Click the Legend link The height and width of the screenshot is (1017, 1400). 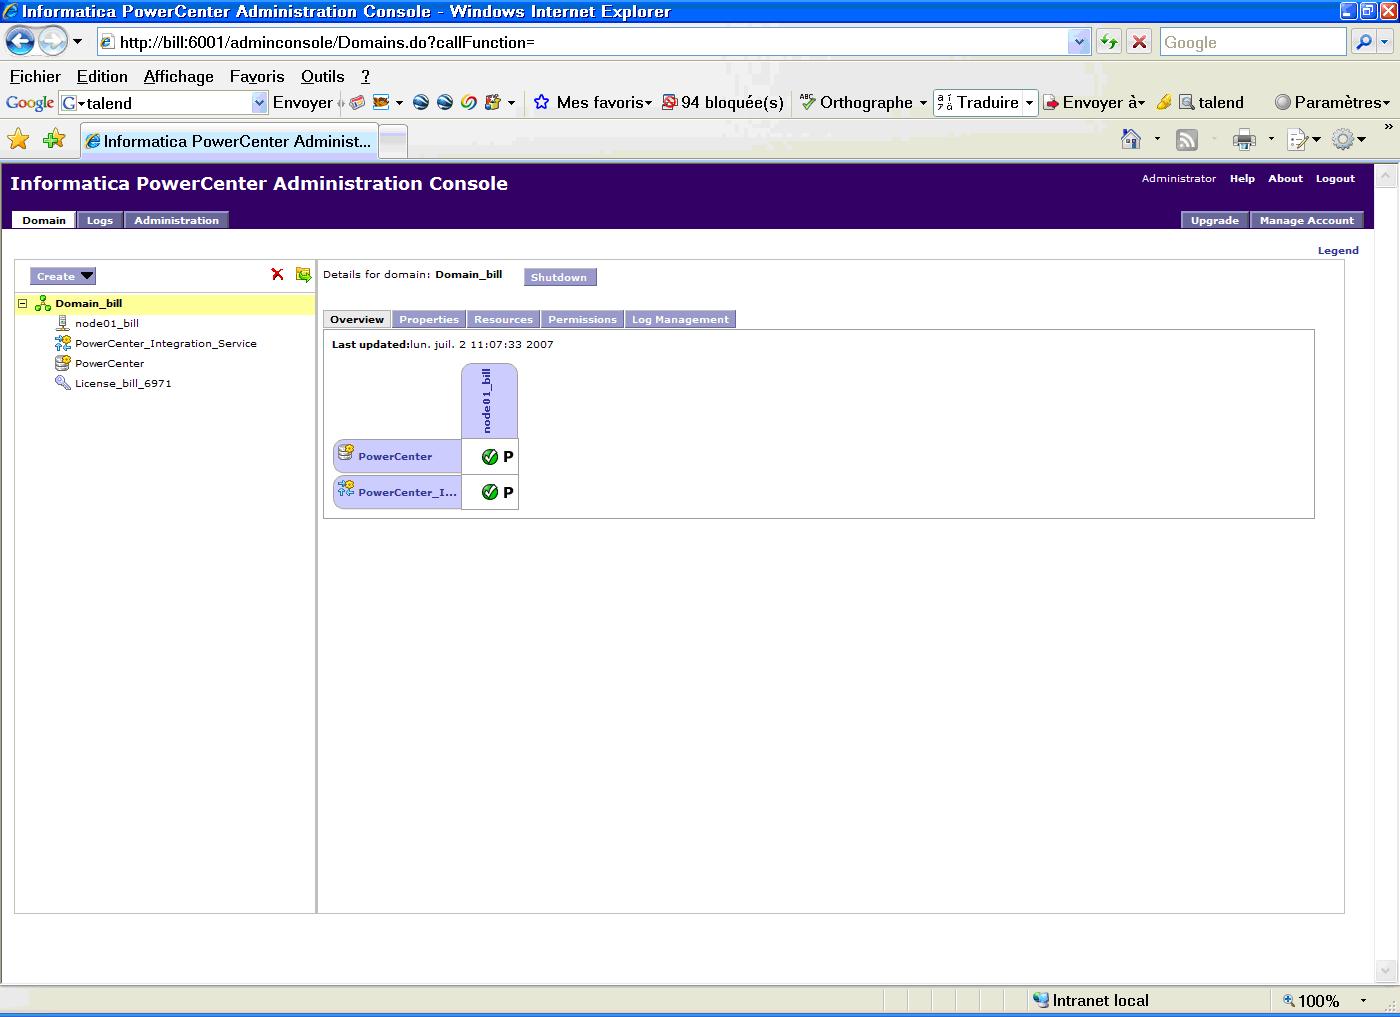click(1337, 251)
